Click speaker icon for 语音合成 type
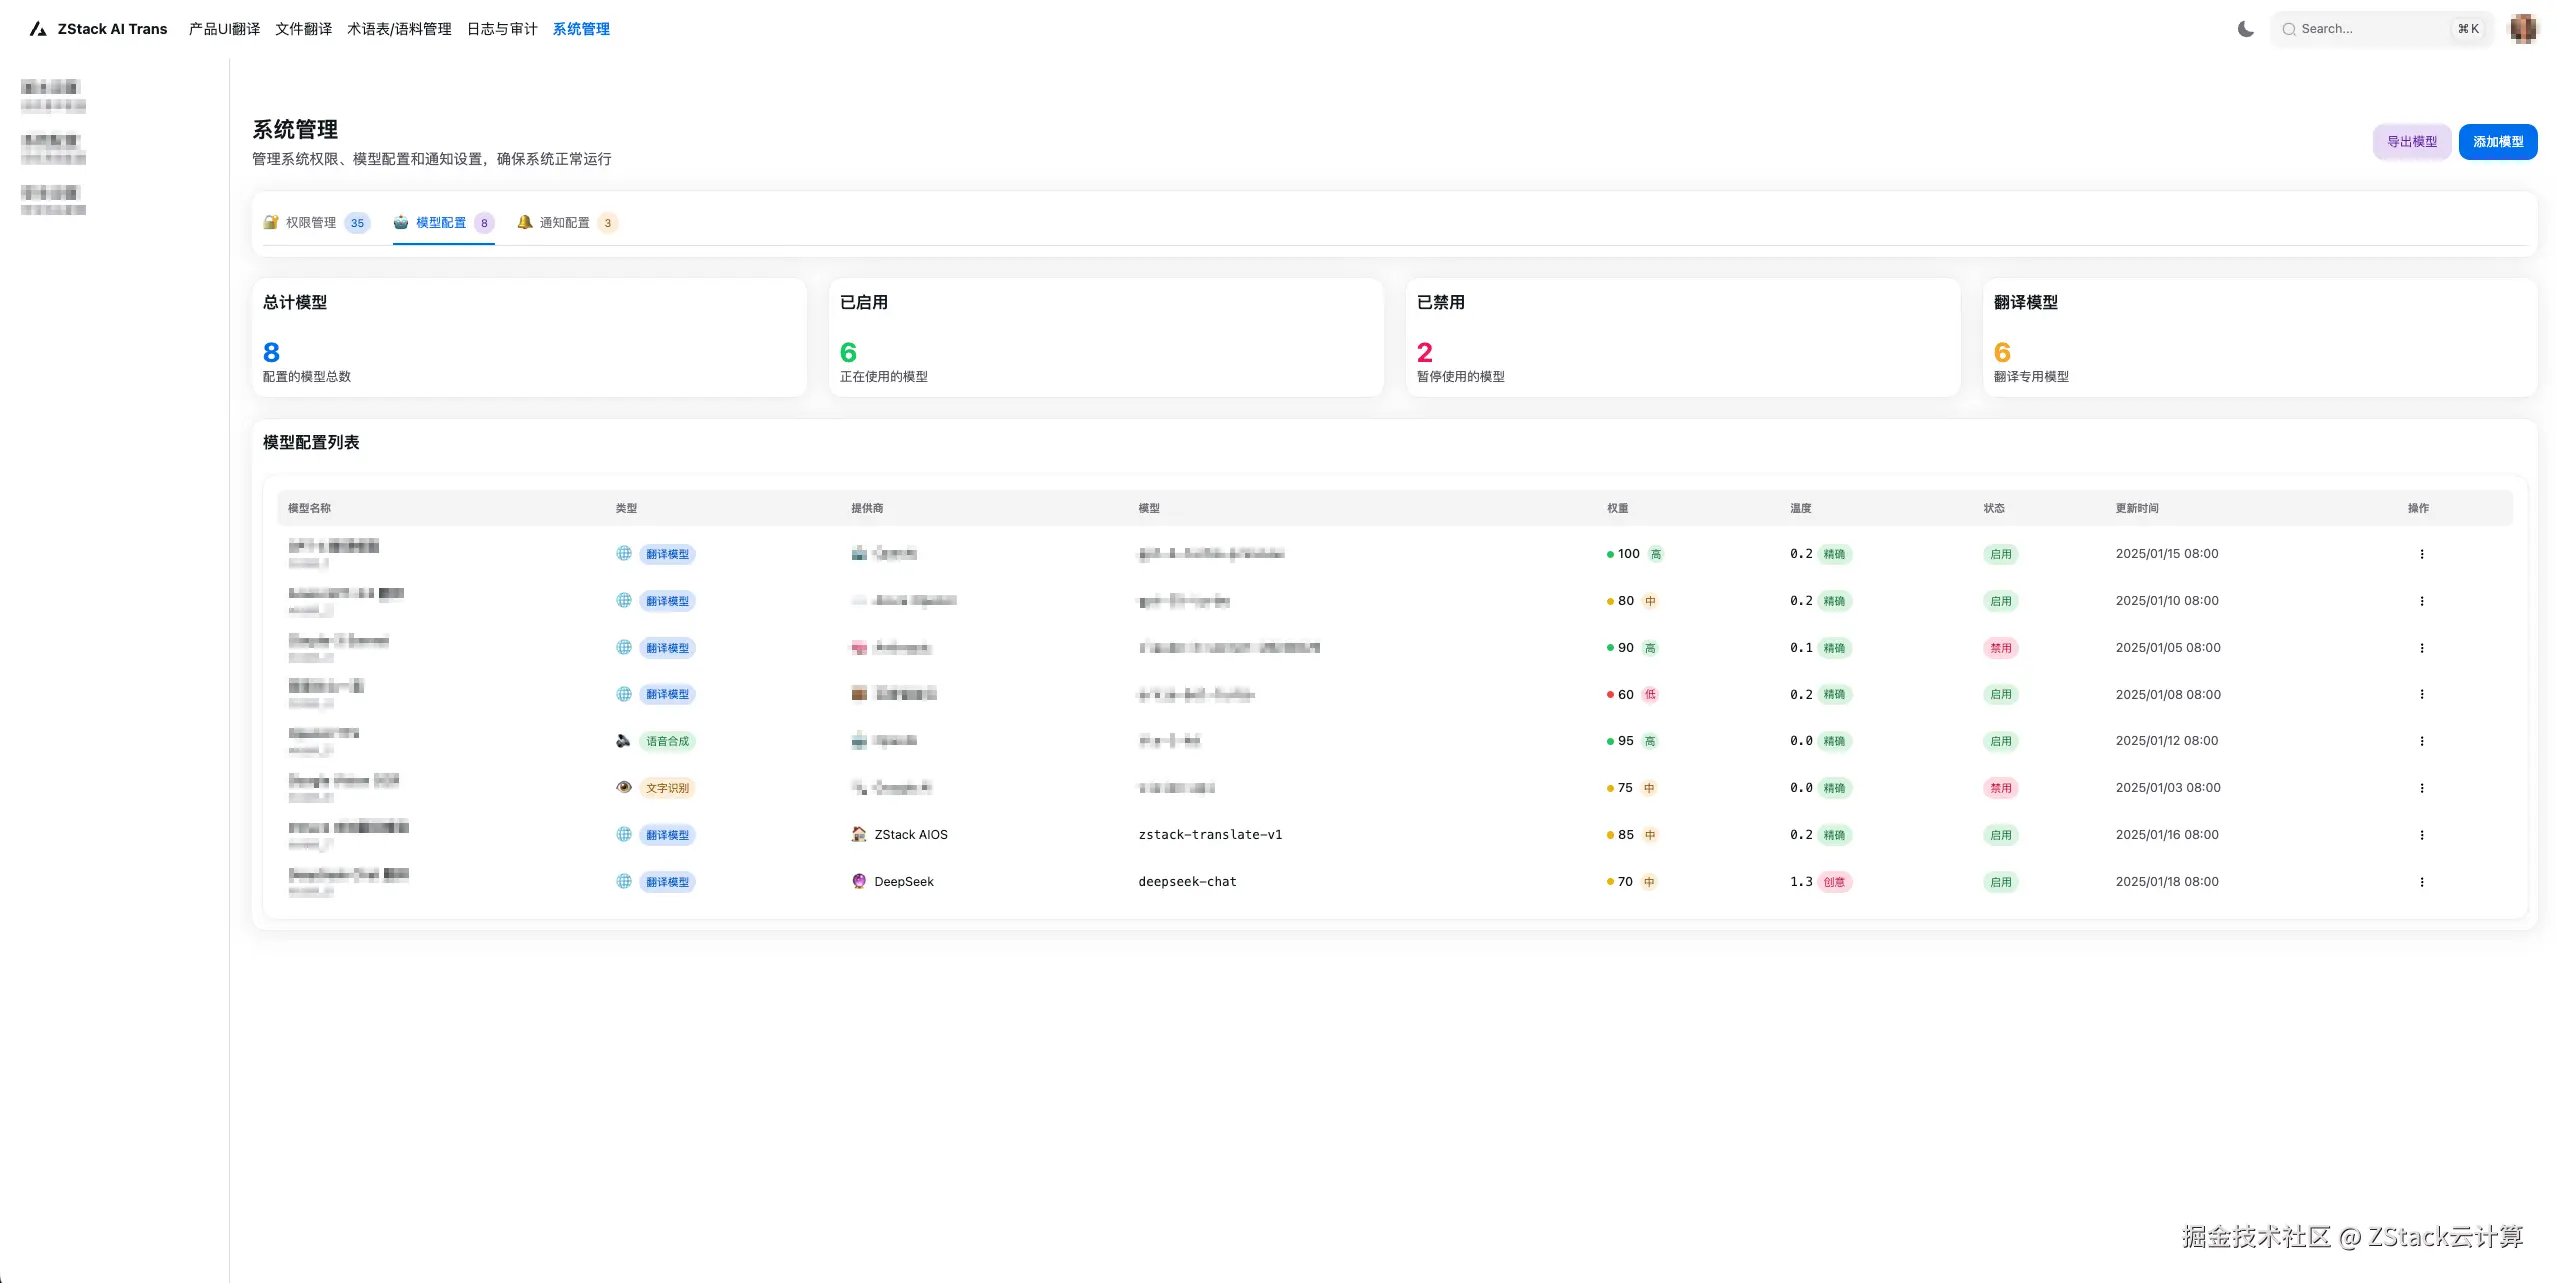The image size is (2556, 1283). tap(624, 741)
